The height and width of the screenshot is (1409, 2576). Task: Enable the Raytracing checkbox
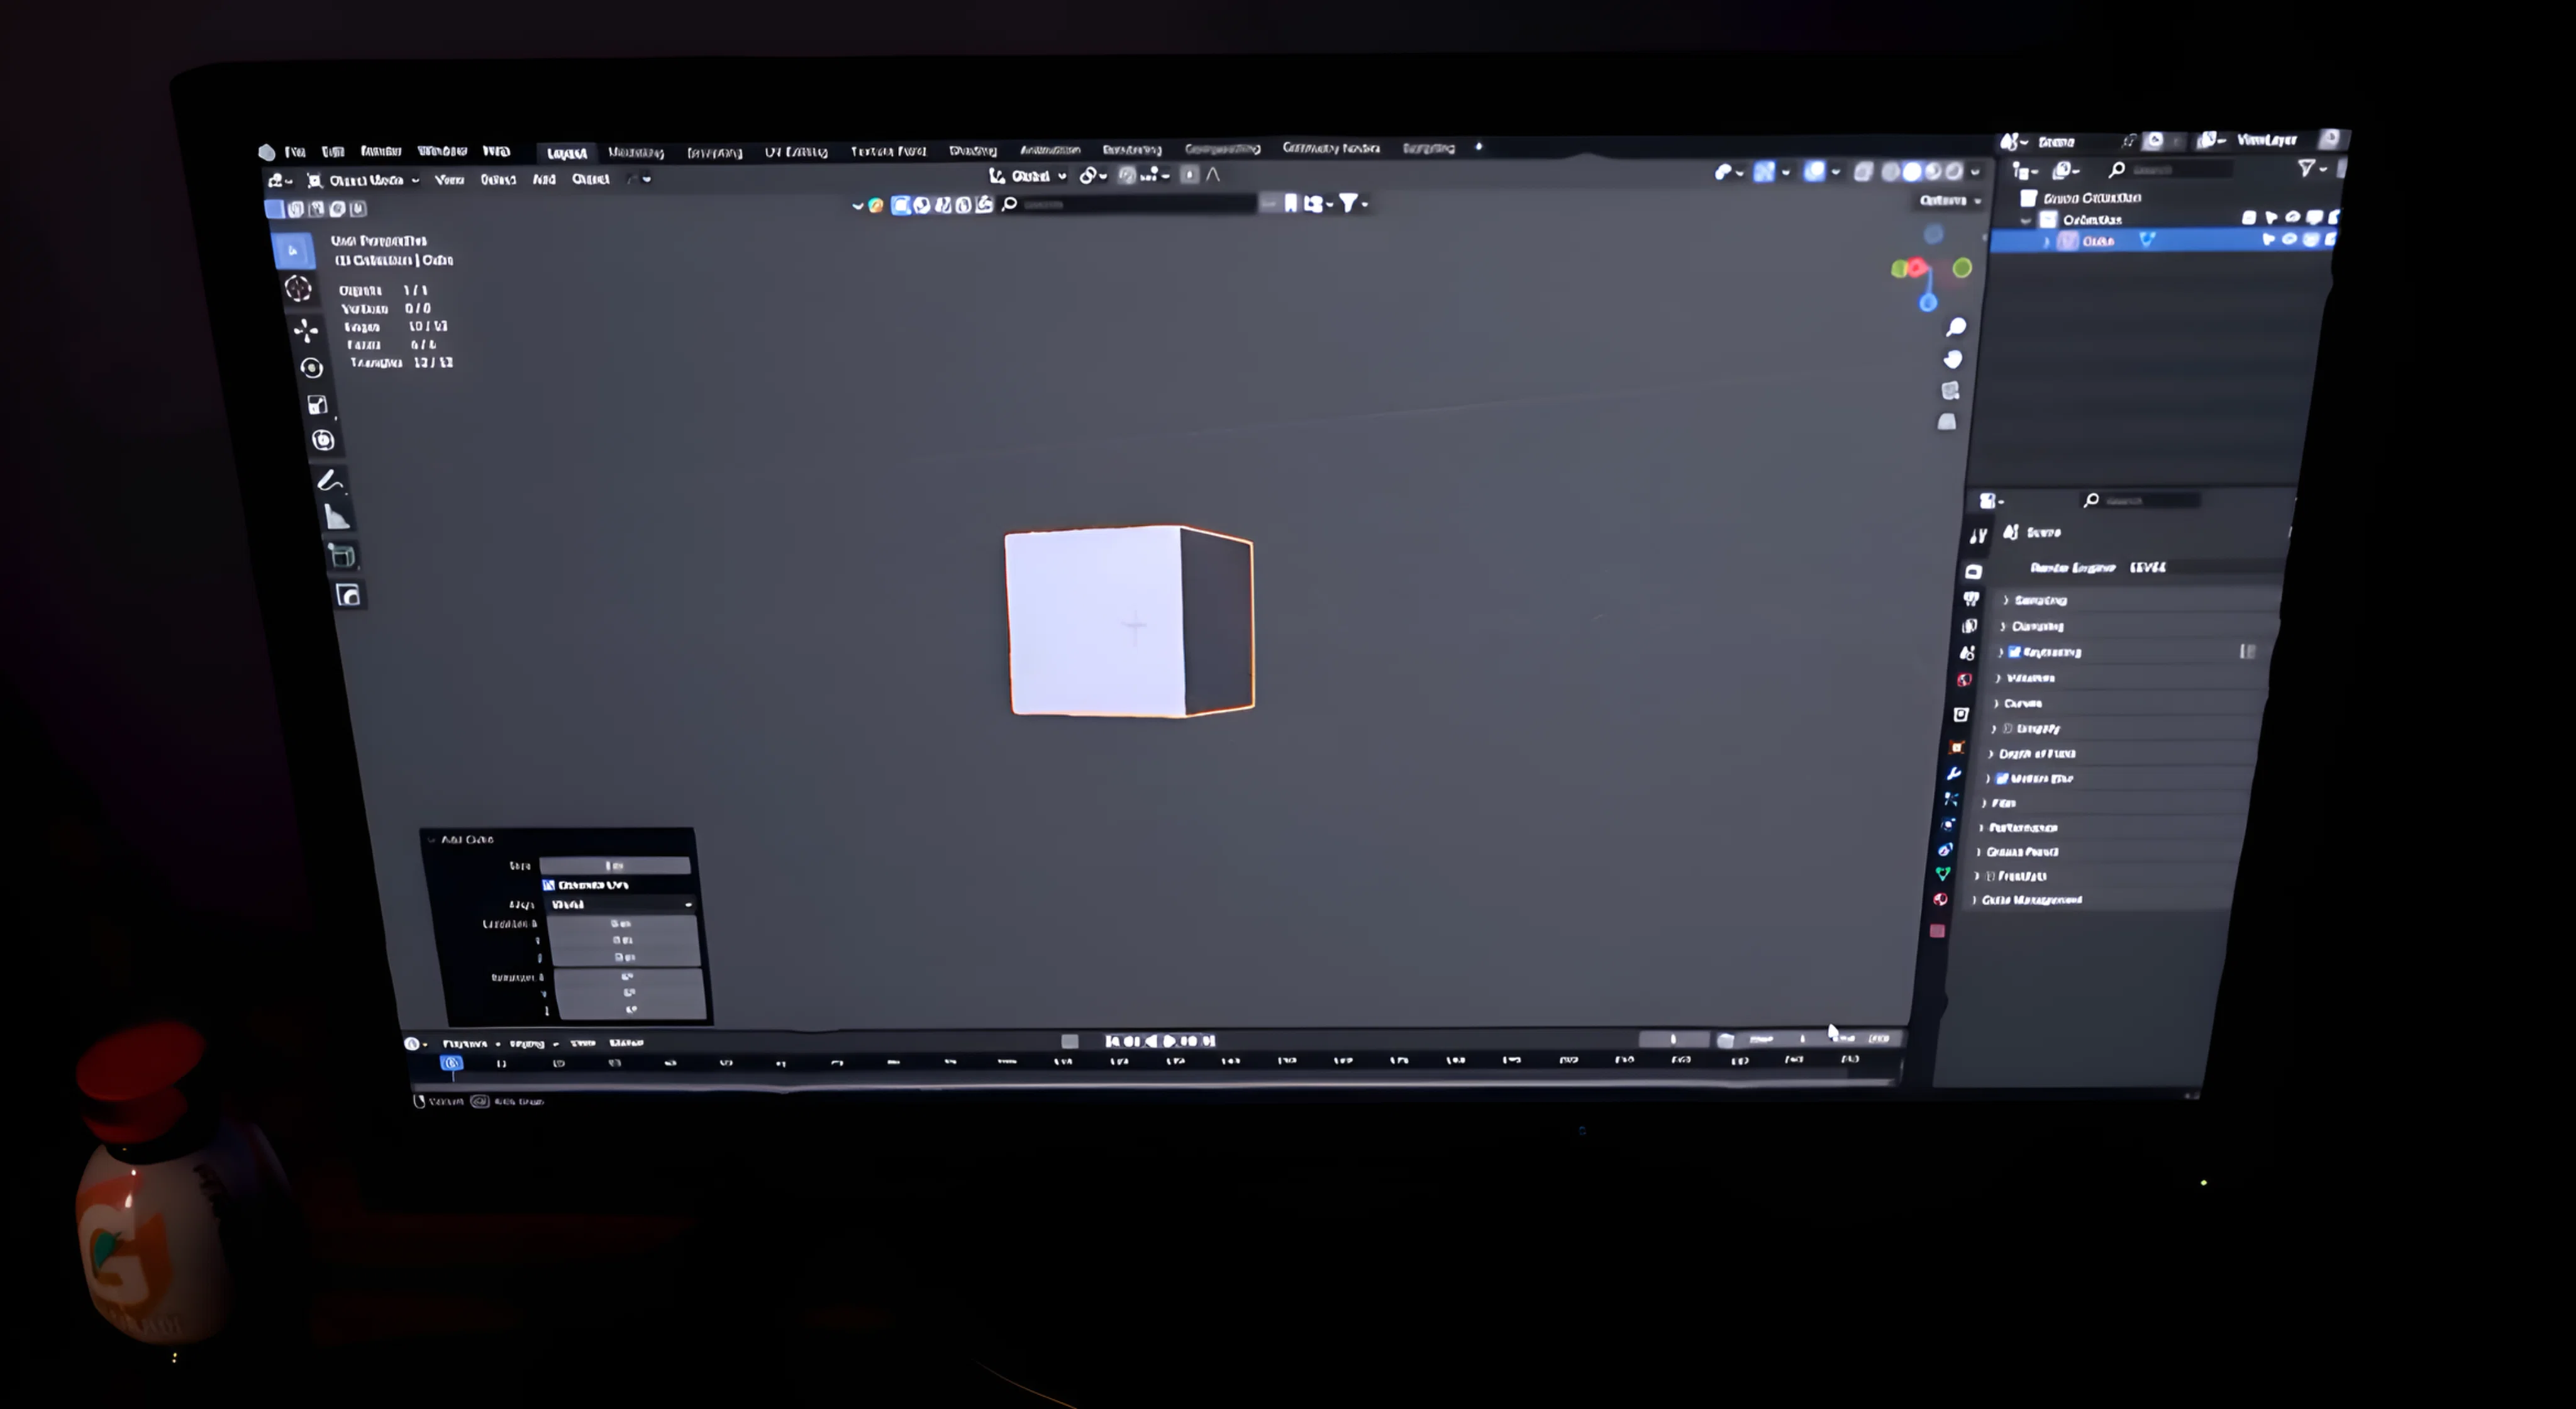click(2014, 652)
